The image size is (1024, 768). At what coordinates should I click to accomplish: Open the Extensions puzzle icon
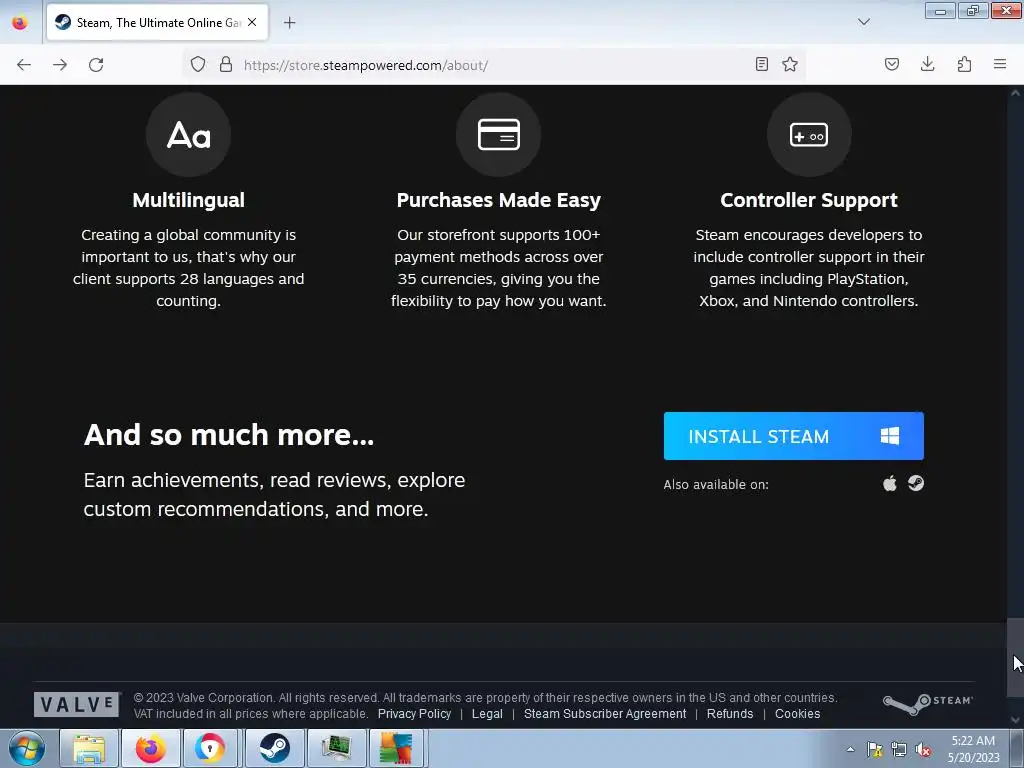point(964,65)
